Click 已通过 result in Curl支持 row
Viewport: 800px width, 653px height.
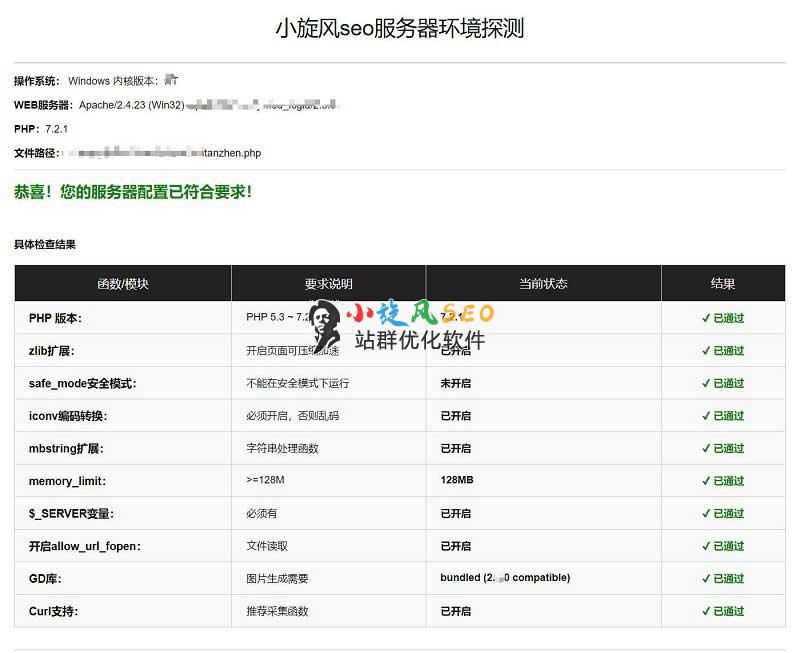(x=723, y=611)
